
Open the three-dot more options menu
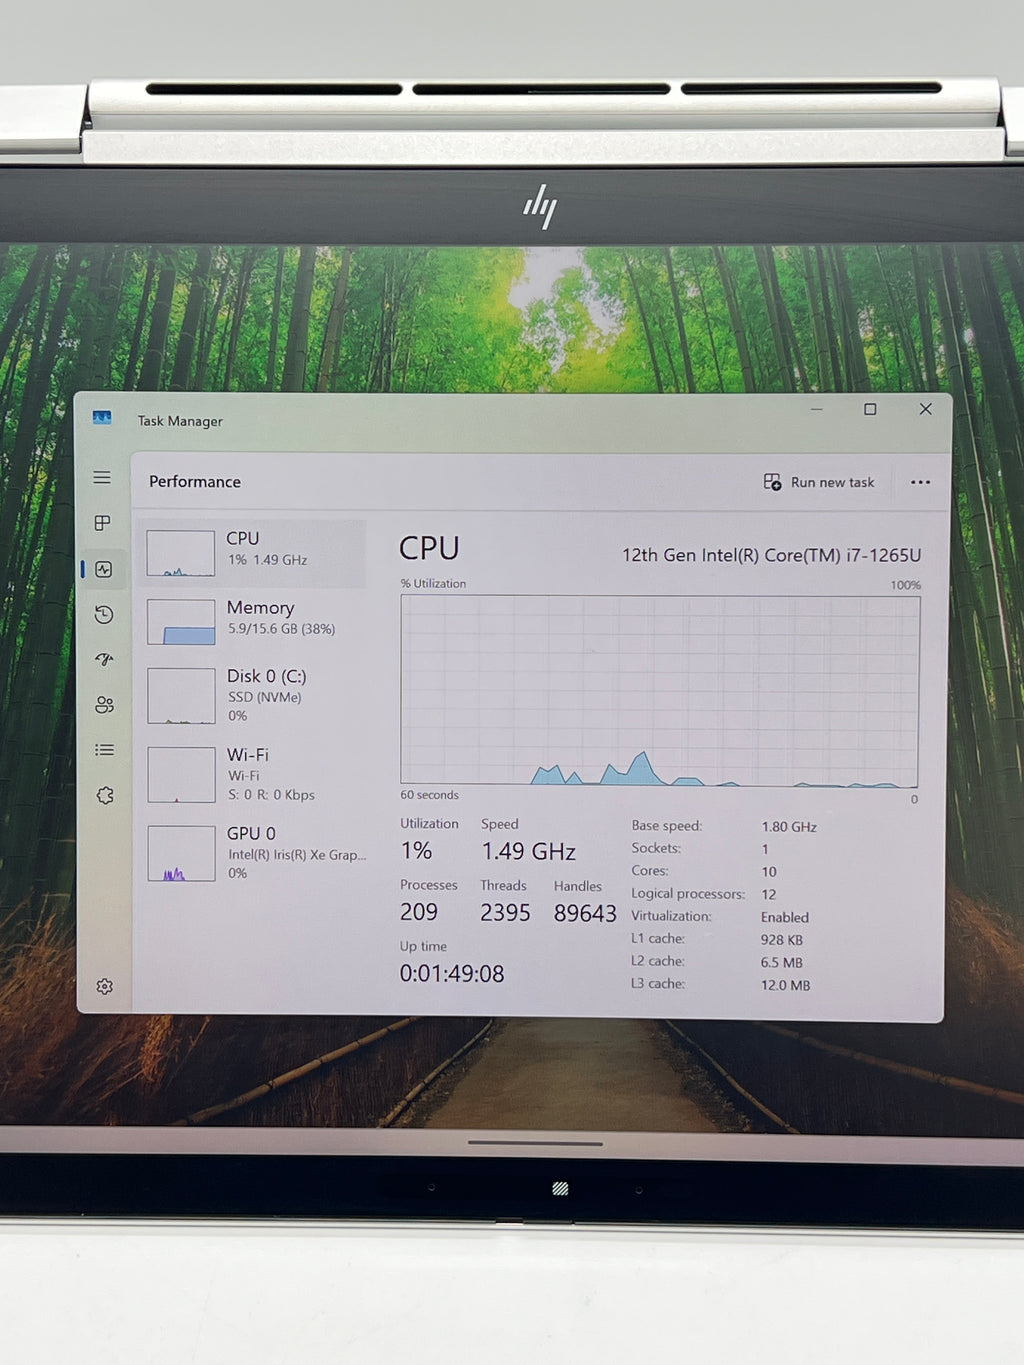pos(920,482)
